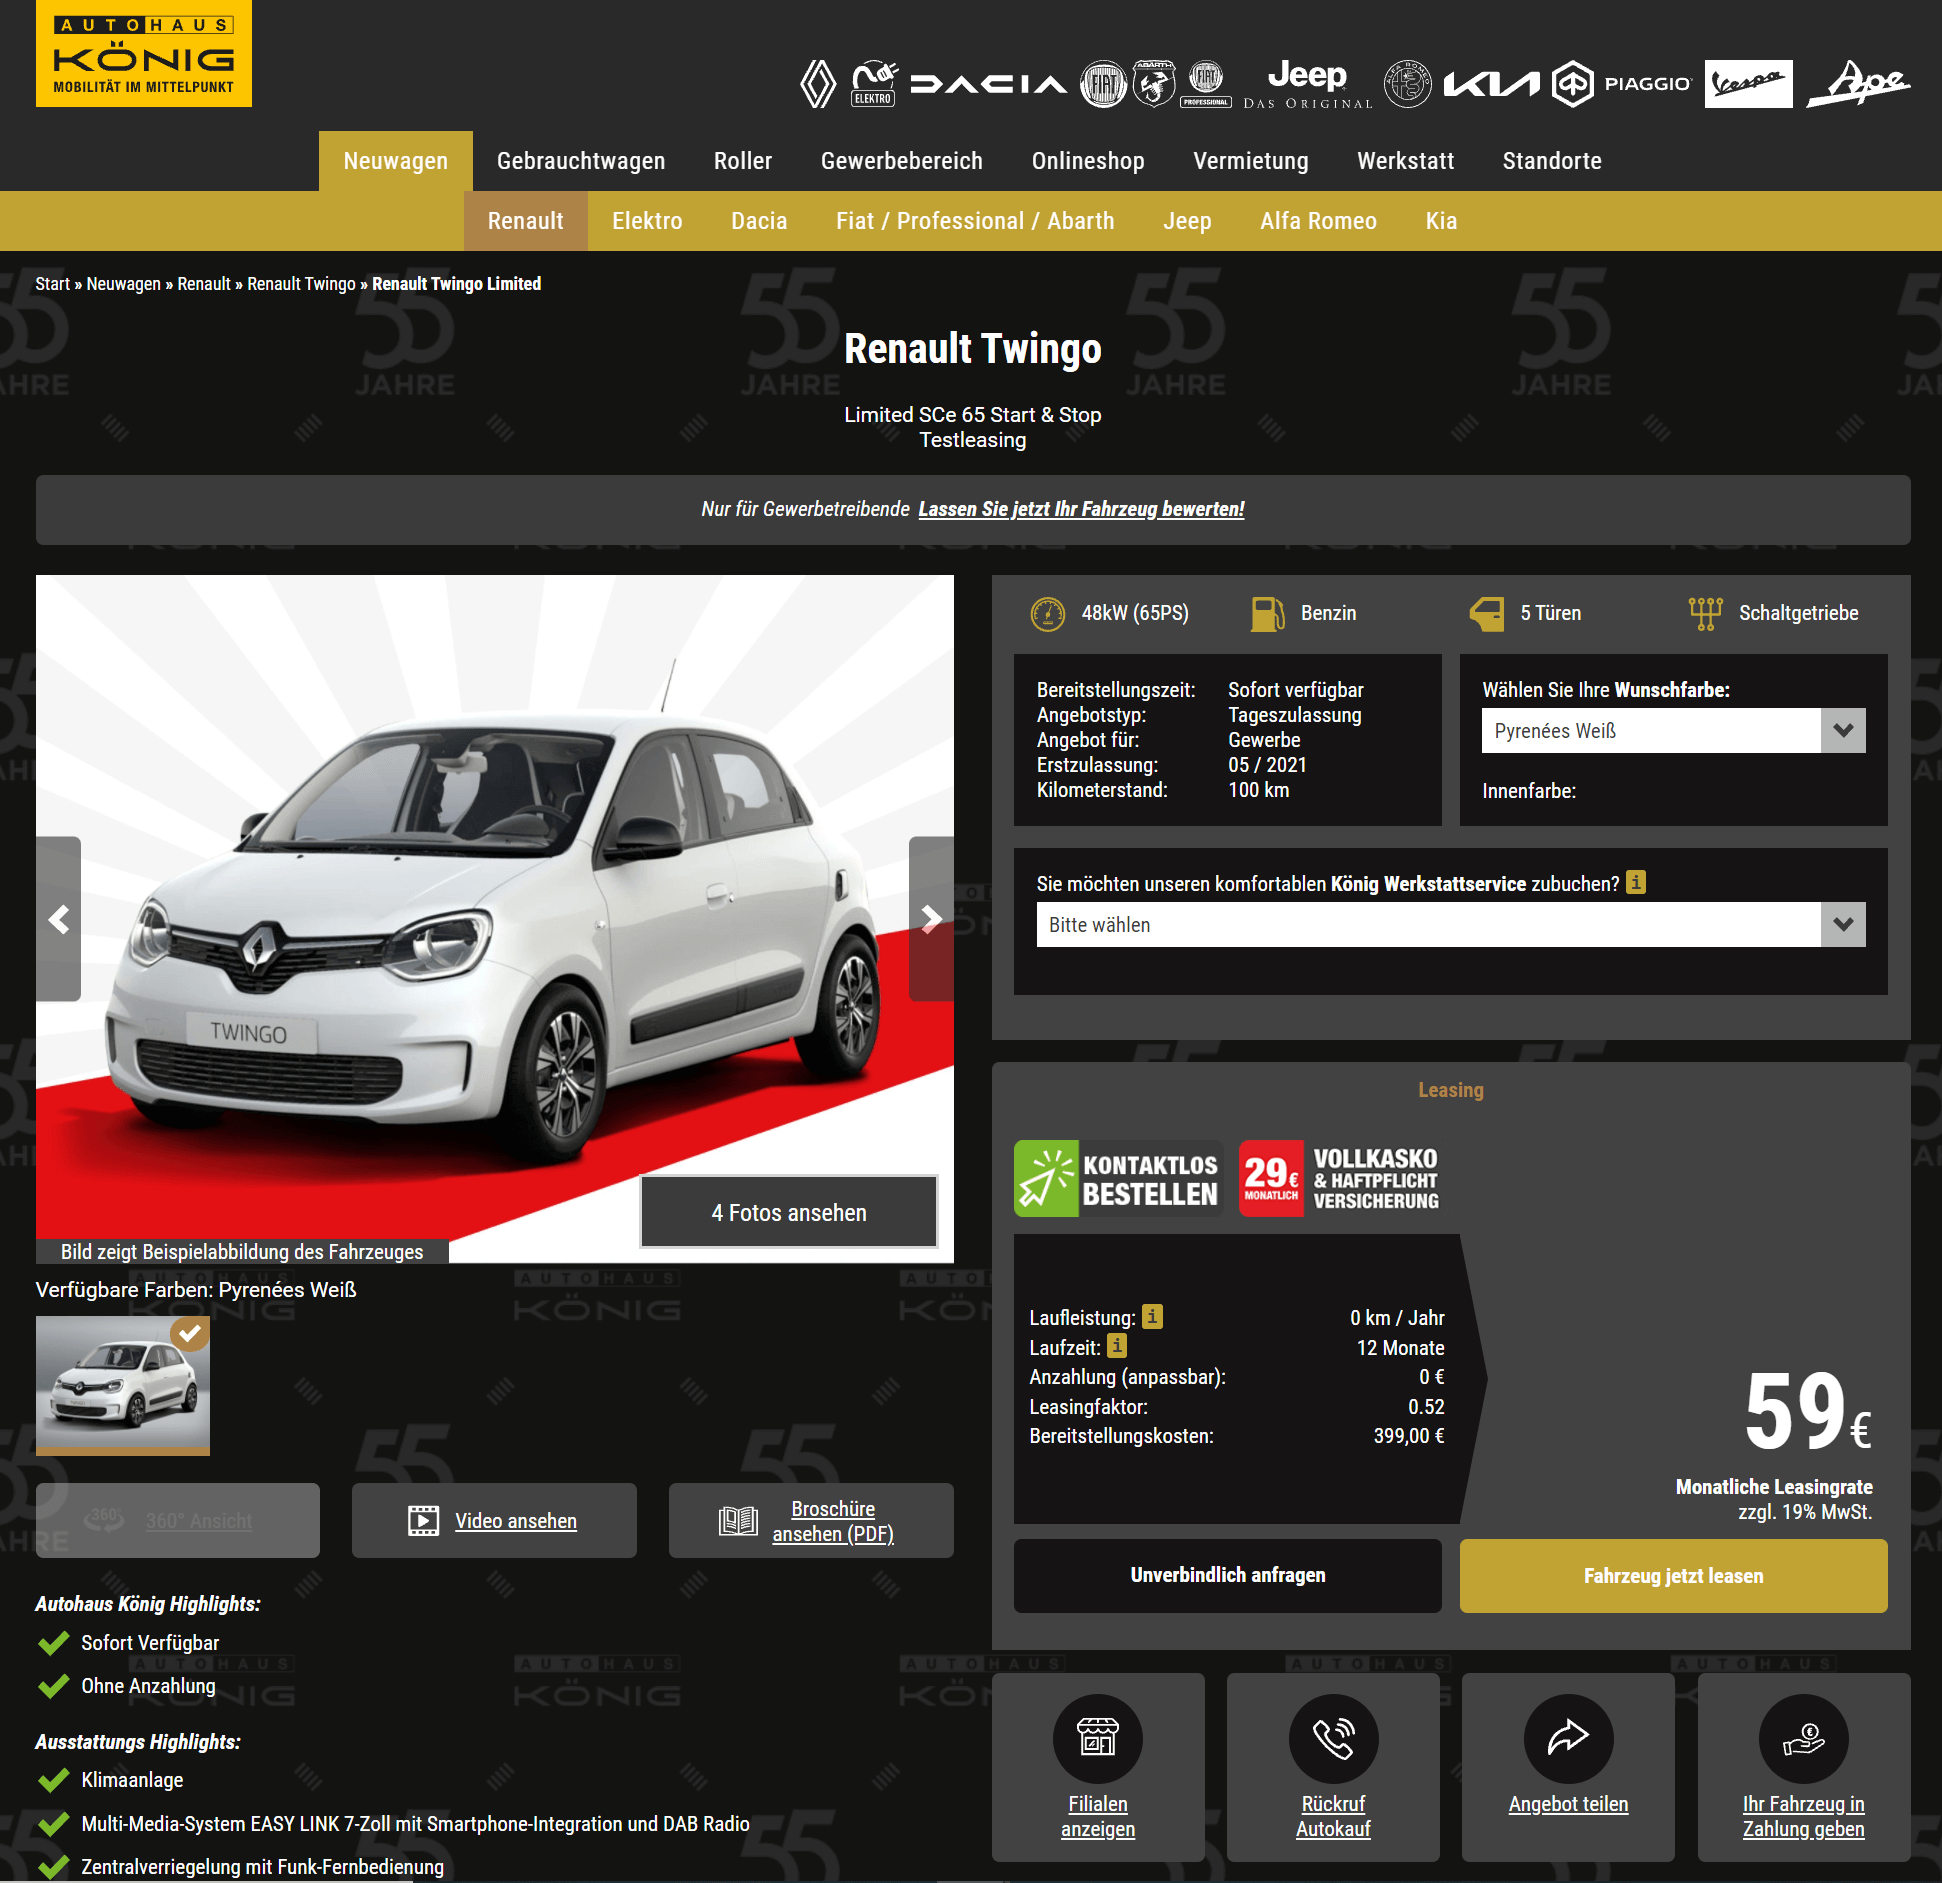Click 'Video ansehen' link

[x=516, y=1521]
